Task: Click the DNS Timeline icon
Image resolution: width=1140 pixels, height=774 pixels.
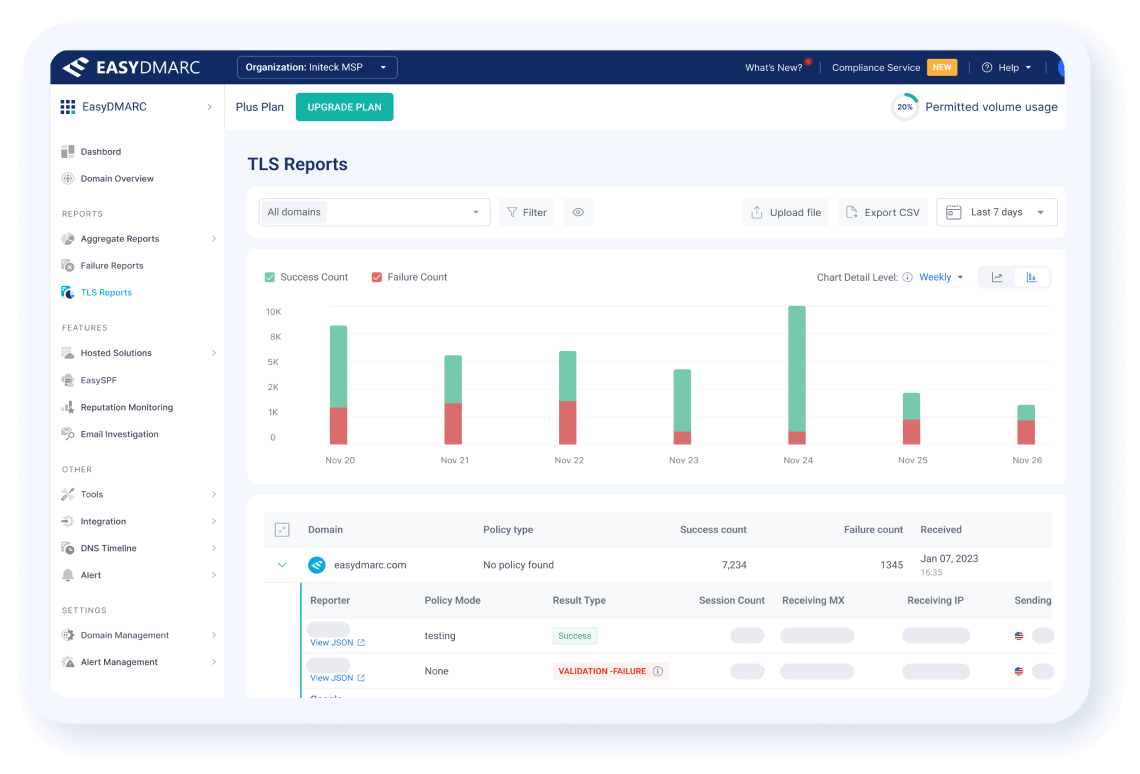Action: coord(68,548)
